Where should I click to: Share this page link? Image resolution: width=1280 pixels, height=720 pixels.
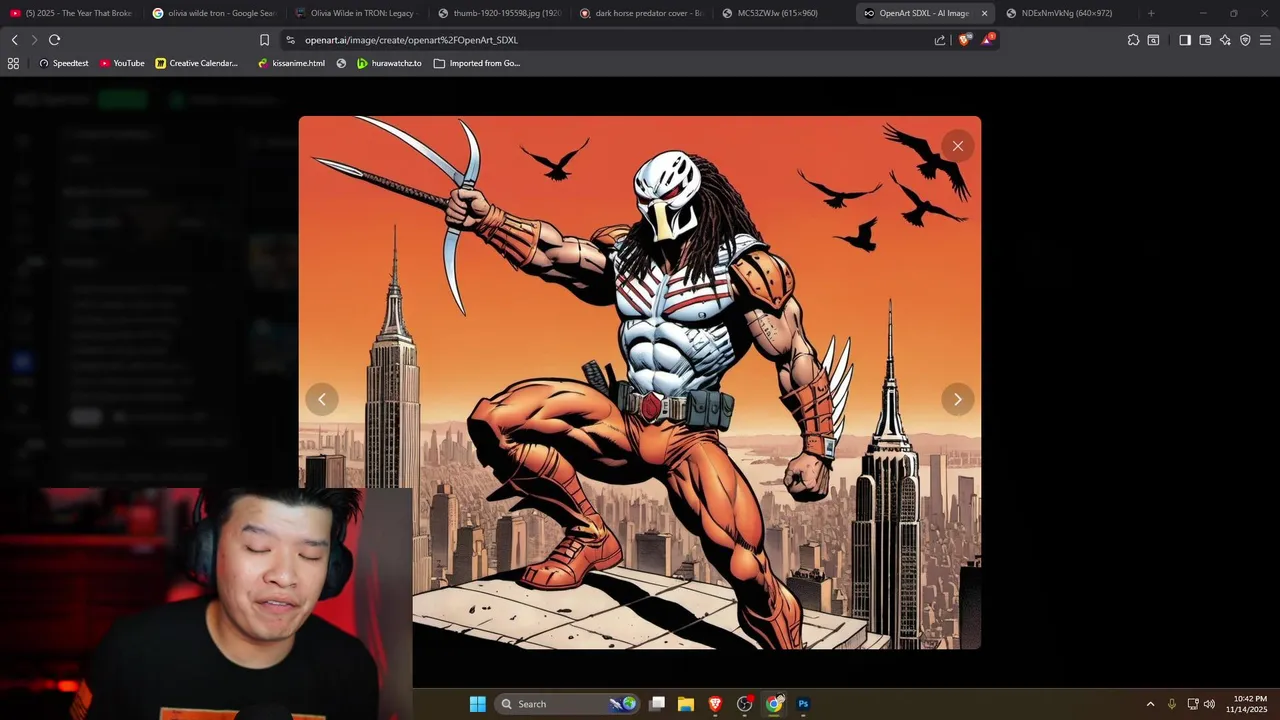point(940,40)
